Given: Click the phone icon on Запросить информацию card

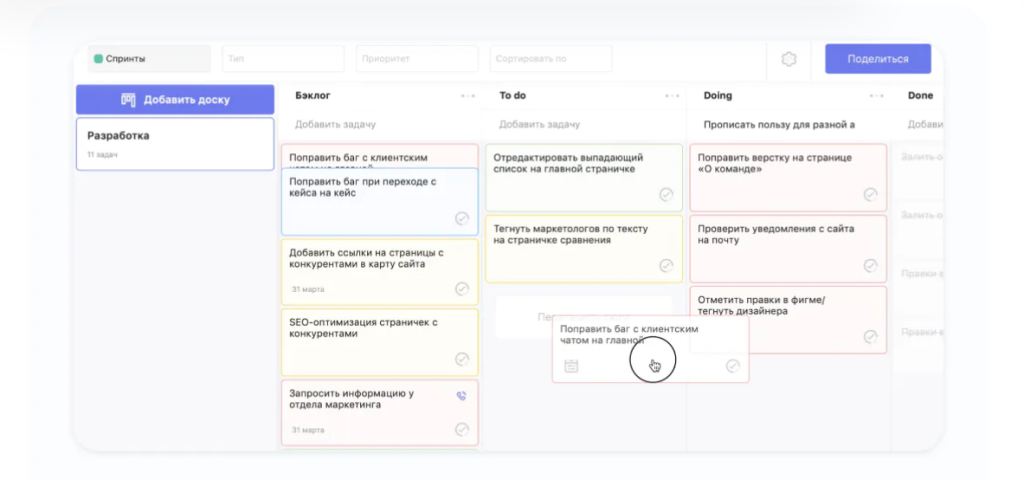Looking at the screenshot, I should pos(461,396).
